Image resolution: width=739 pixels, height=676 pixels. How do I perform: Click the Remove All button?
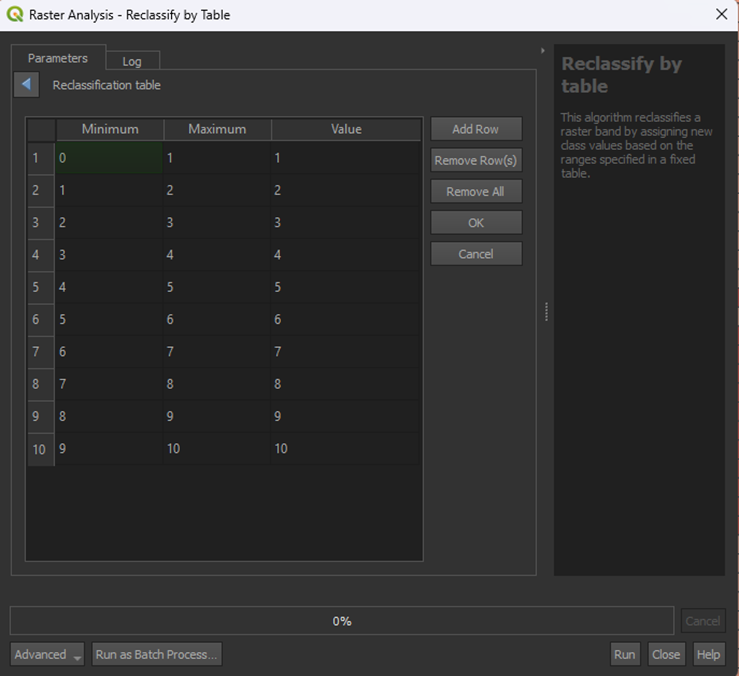[476, 192]
